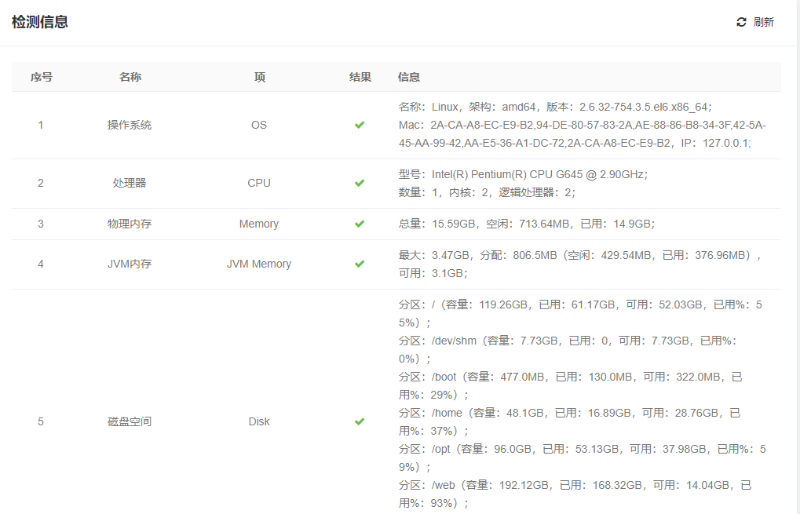Click the 检测信息 panel title

click(x=40, y=22)
